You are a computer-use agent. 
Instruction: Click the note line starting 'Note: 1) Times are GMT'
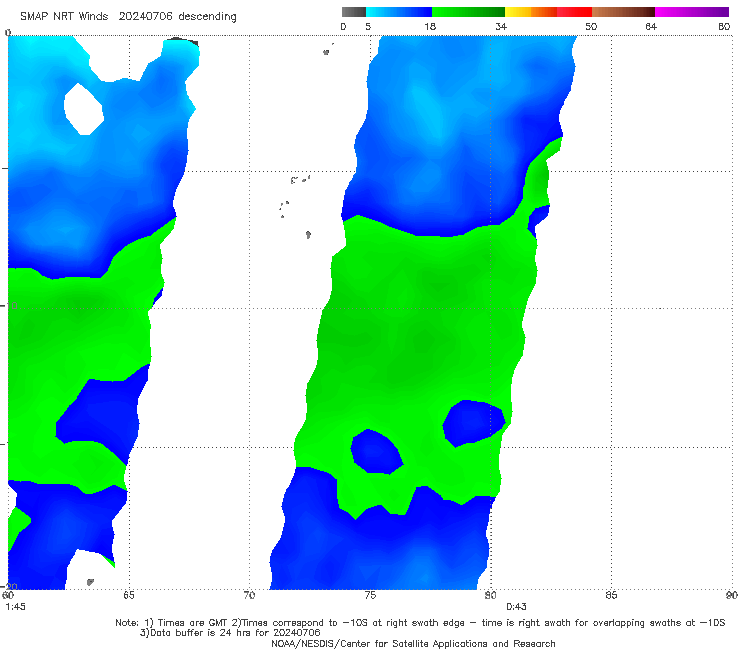pos(420,623)
